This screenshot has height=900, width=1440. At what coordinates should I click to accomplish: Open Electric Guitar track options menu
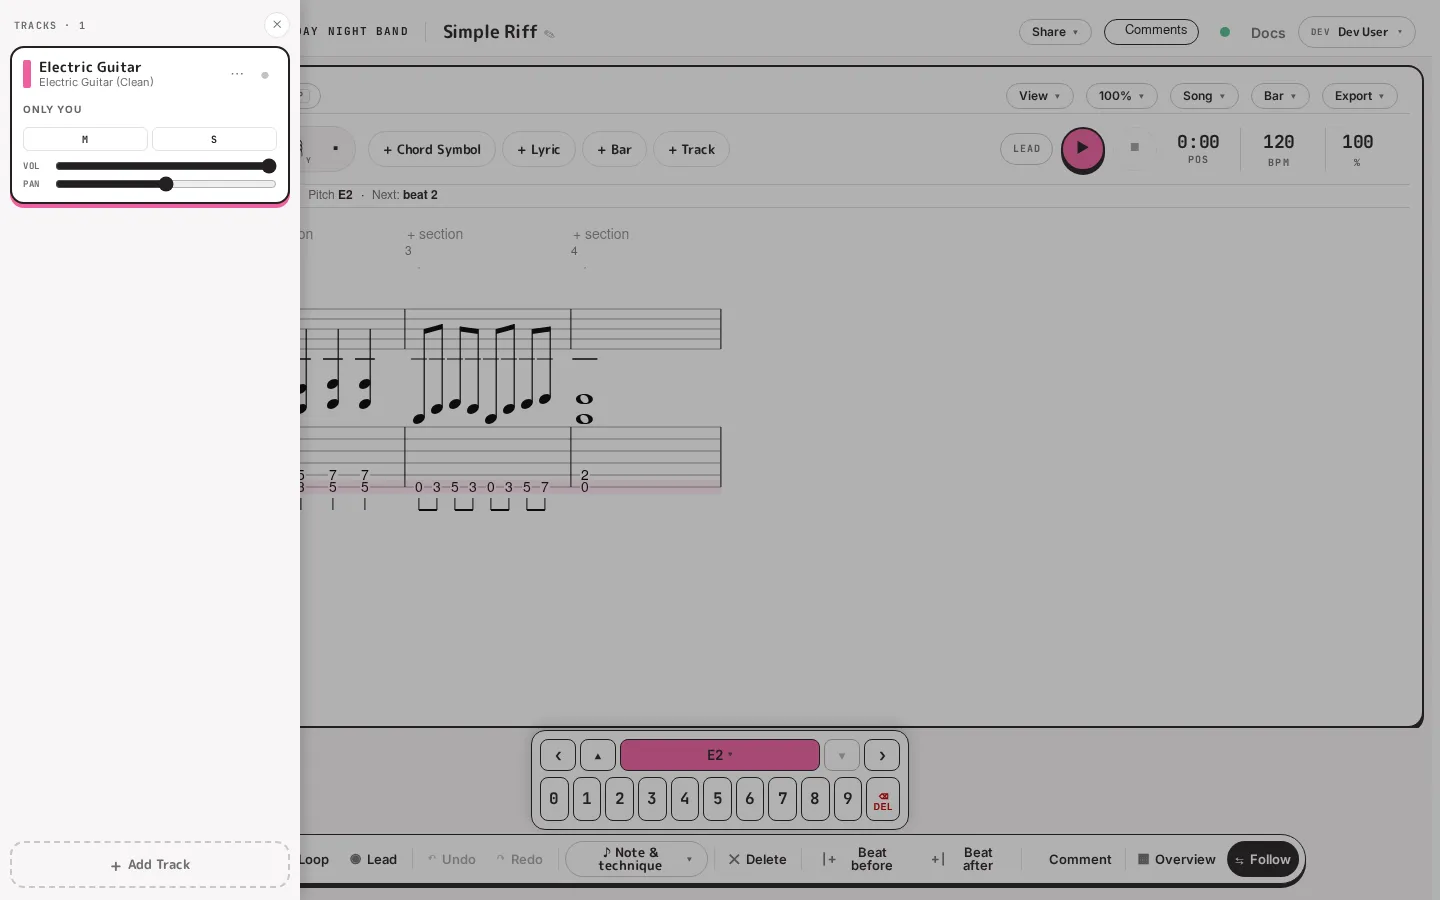click(237, 74)
